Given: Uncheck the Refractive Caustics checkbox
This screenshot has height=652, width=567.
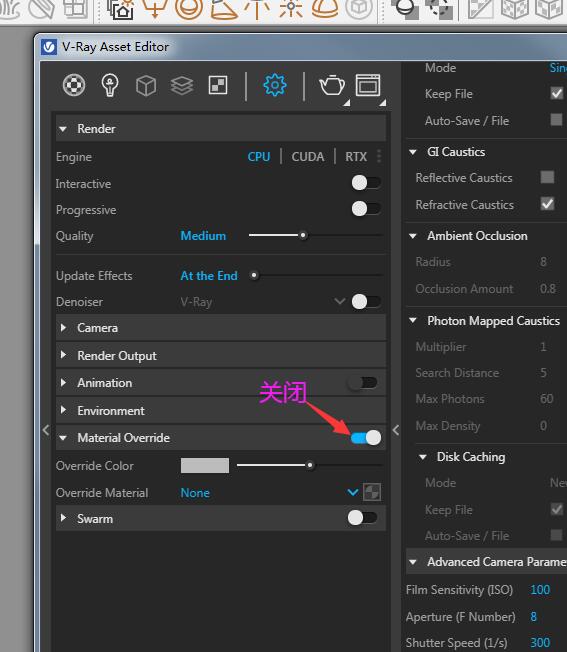Looking at the screenshot, I should click(x=547, y=204).
